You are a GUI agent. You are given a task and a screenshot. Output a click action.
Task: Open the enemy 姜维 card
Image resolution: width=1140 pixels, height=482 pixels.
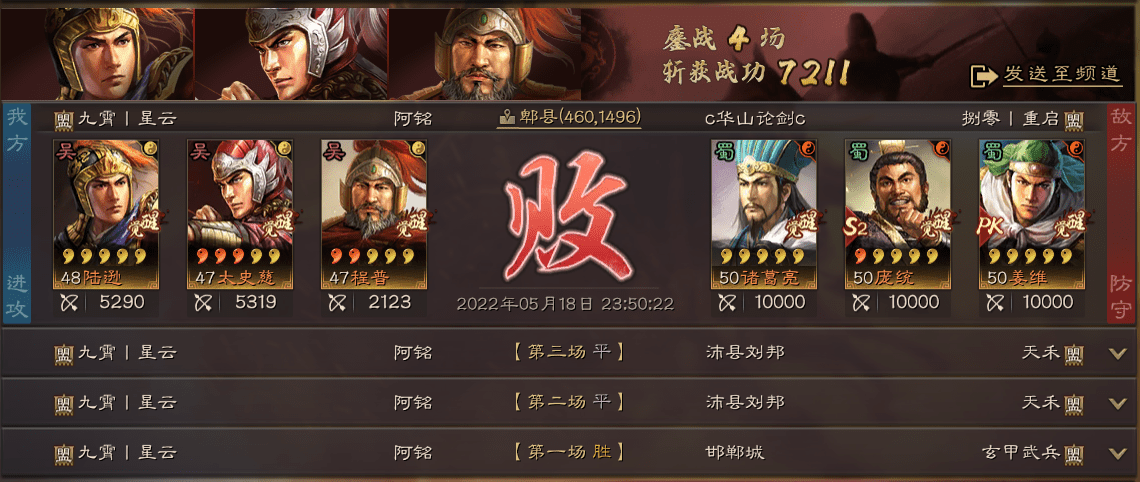point(1032,214)
